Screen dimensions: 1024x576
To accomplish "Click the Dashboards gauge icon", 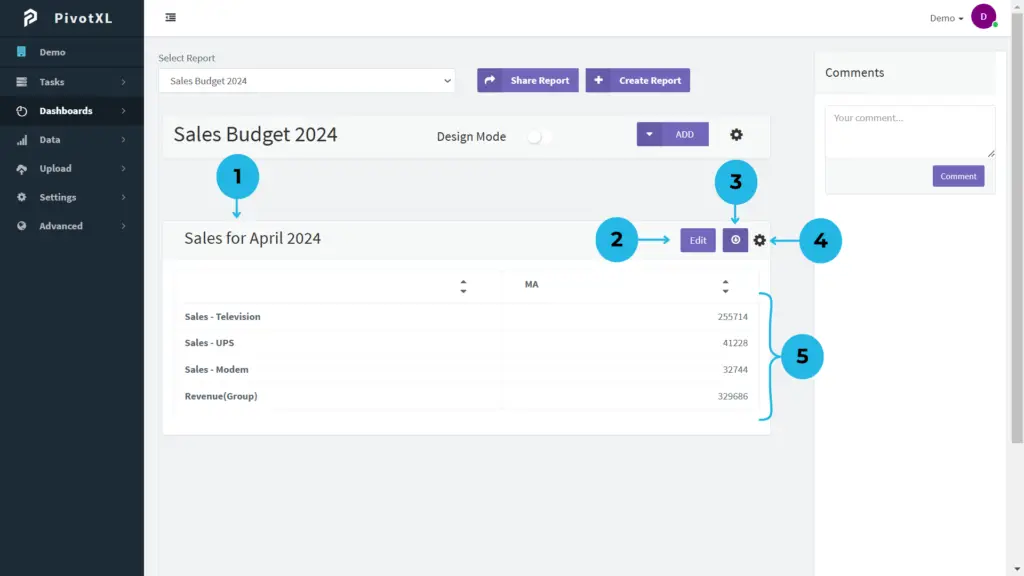I will click(22, 111).
